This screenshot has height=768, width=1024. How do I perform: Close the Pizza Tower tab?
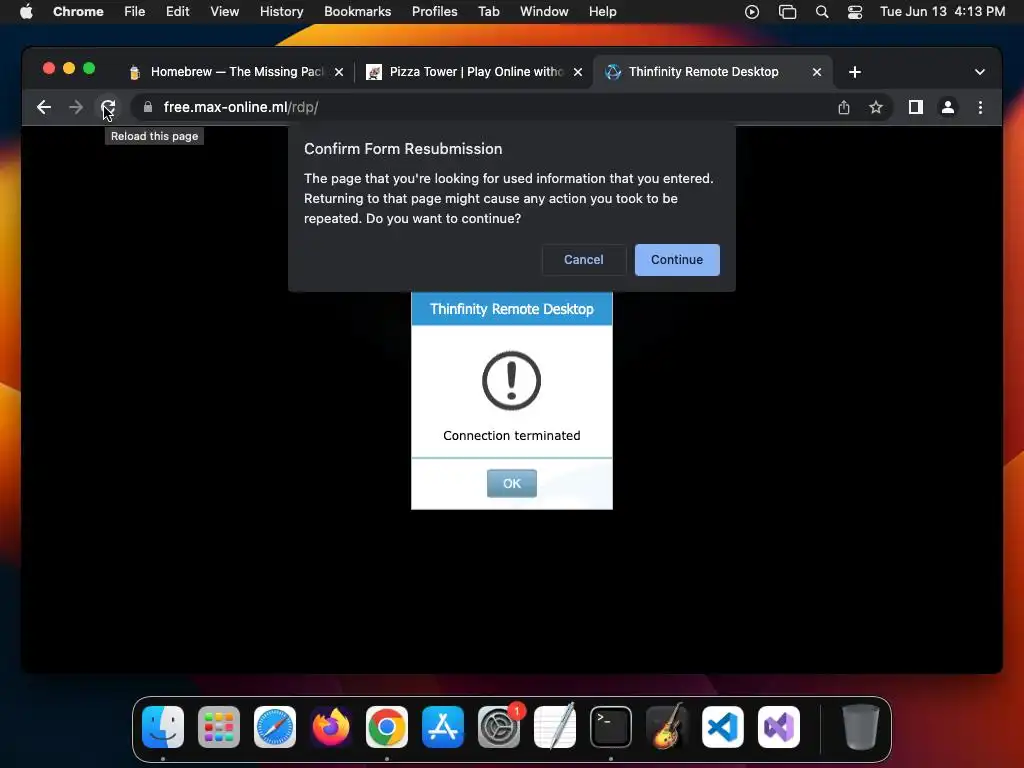click(x=578, y=72)
